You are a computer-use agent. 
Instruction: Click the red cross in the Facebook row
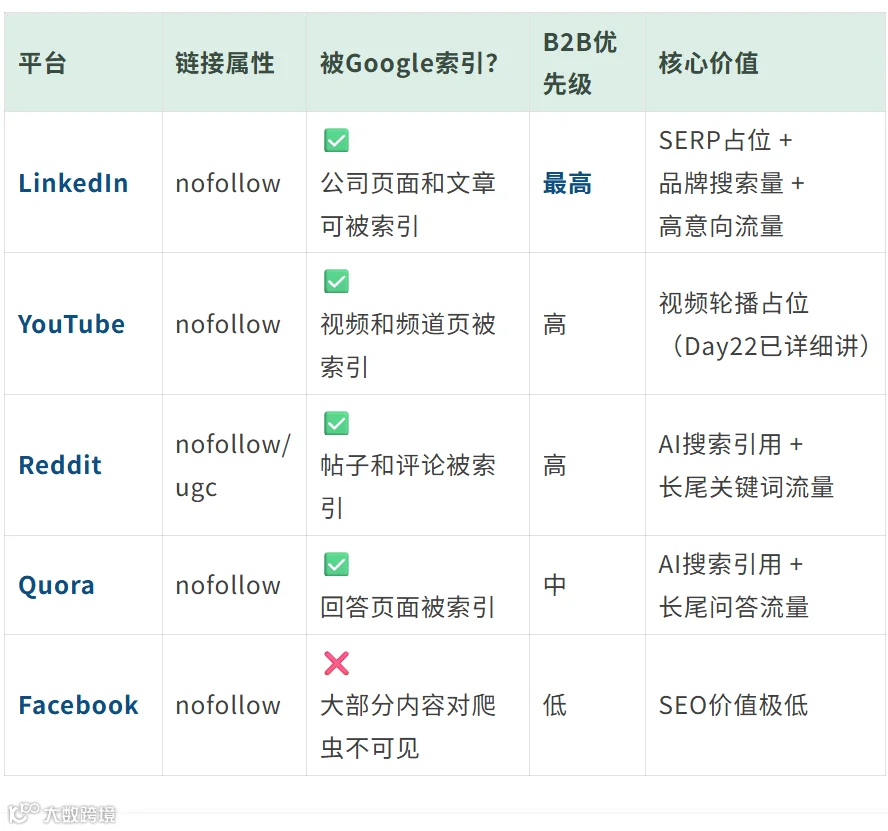tap(336, 663)
